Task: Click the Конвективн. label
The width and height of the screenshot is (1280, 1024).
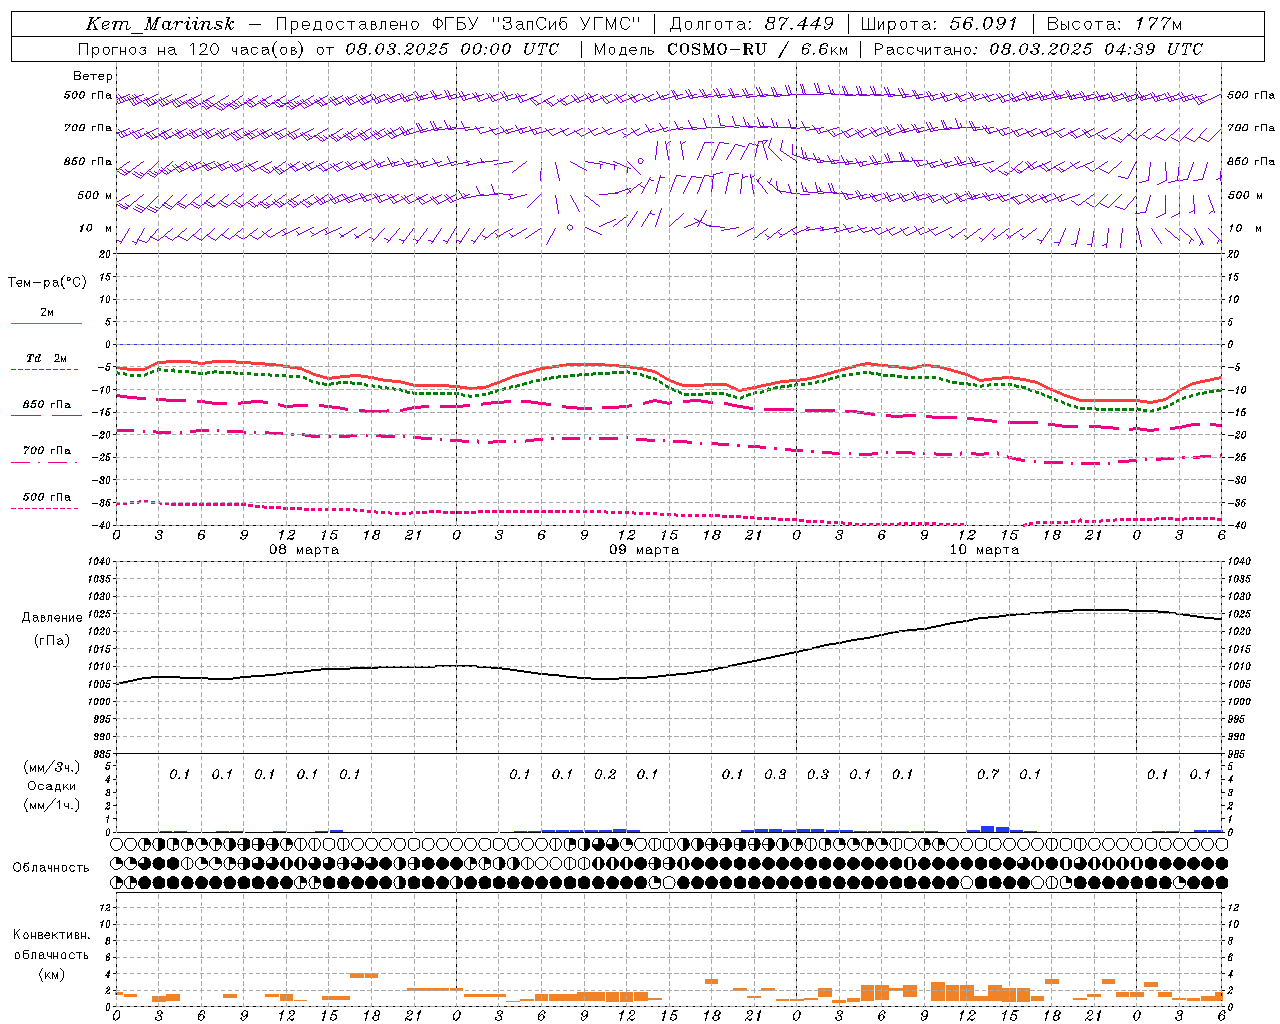Action: pos(51,935)
